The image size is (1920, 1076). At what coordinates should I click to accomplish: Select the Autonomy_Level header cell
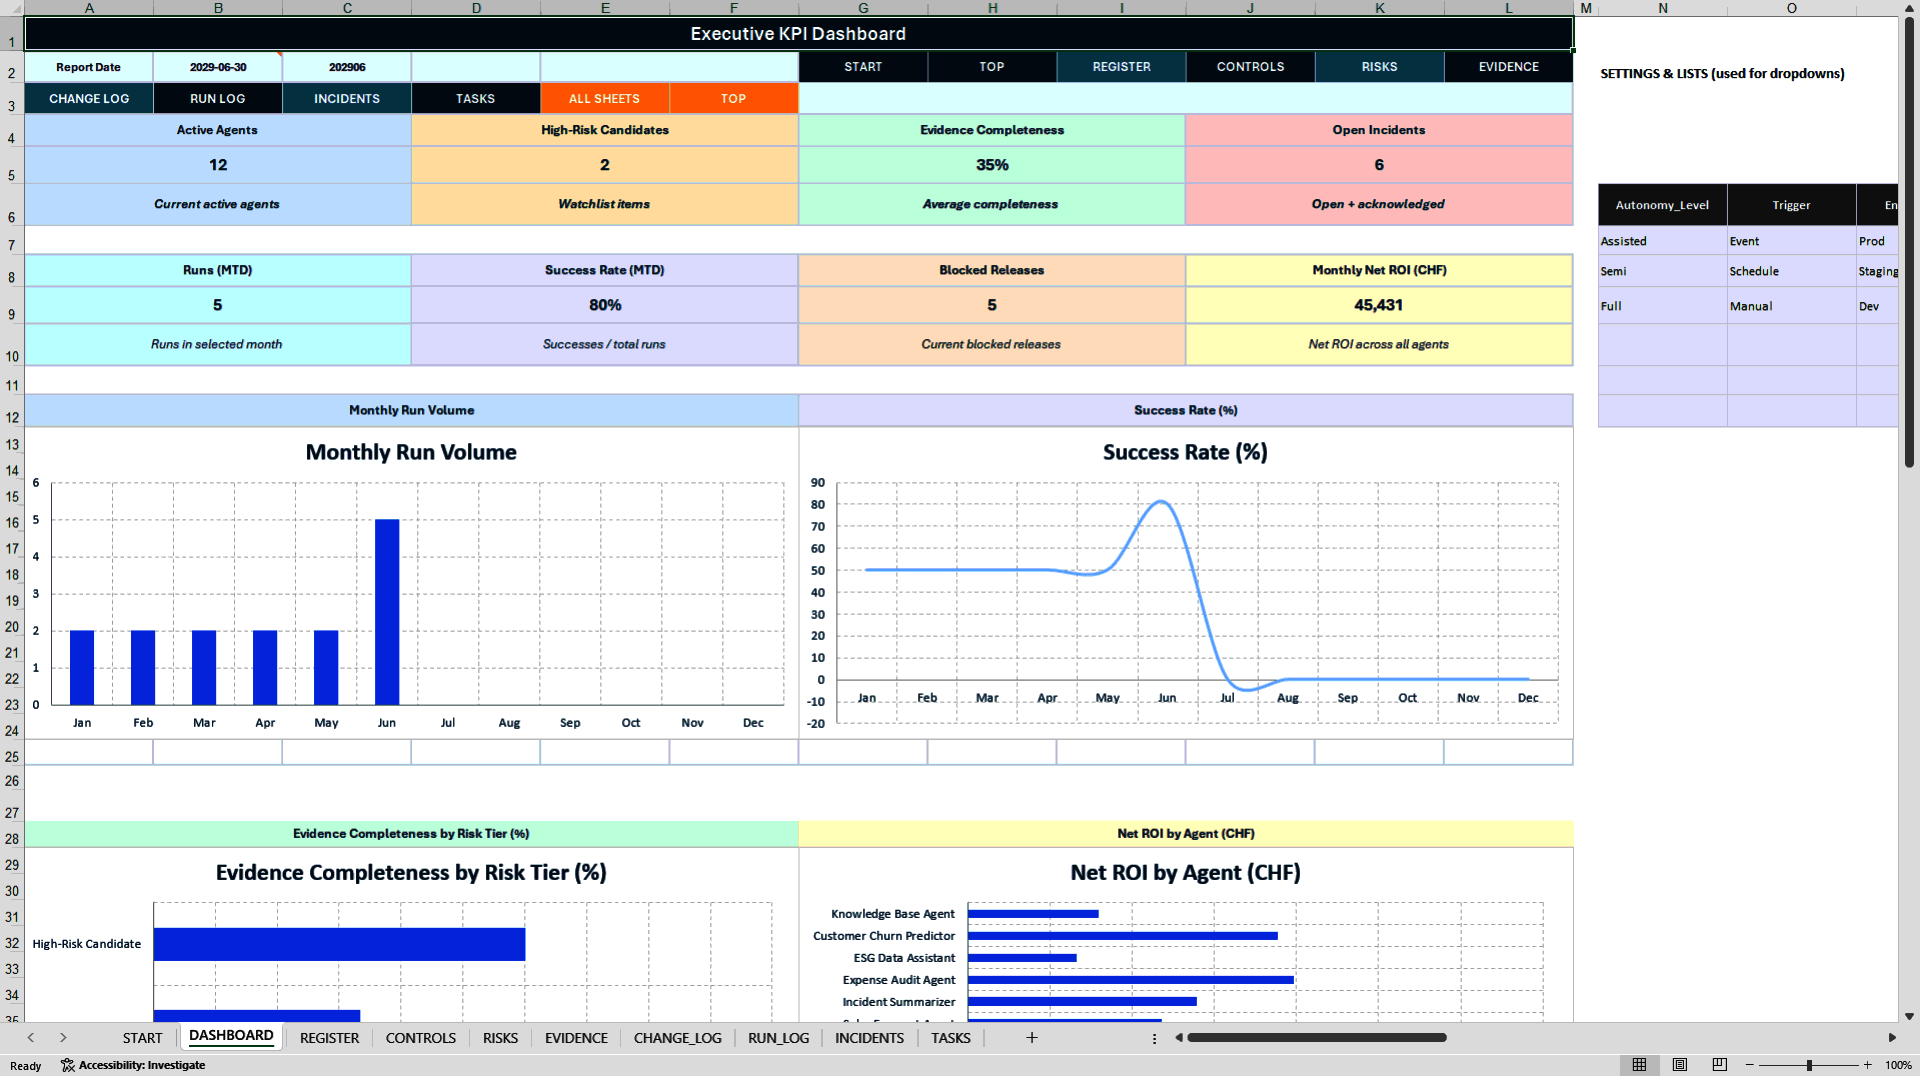[x=1662, y=205]
